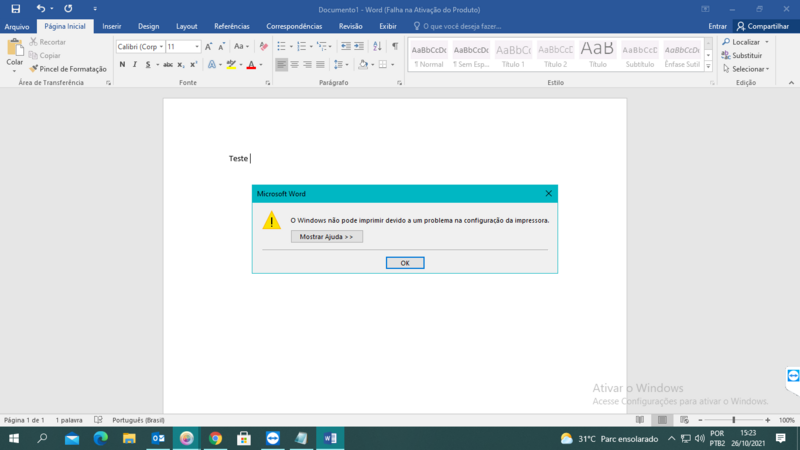Apply text effects icon

(212, 64)
